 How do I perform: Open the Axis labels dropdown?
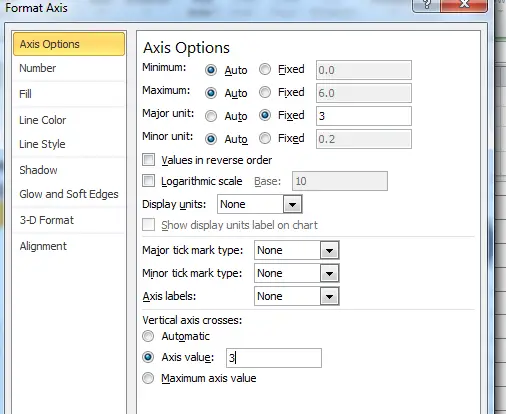click(329, 296)
